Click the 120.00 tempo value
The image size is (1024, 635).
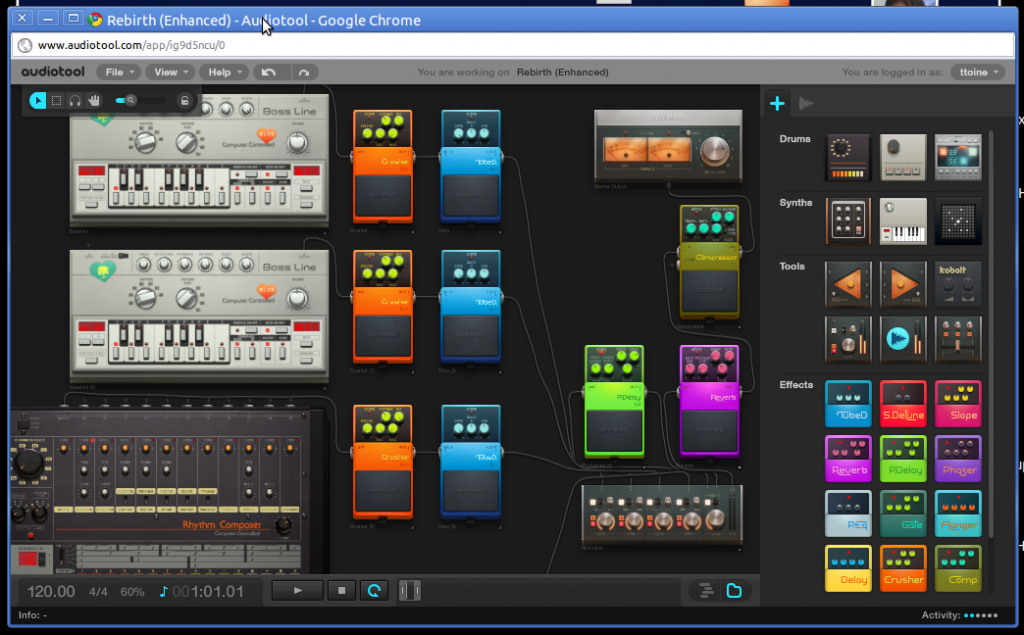coord(51,592)
